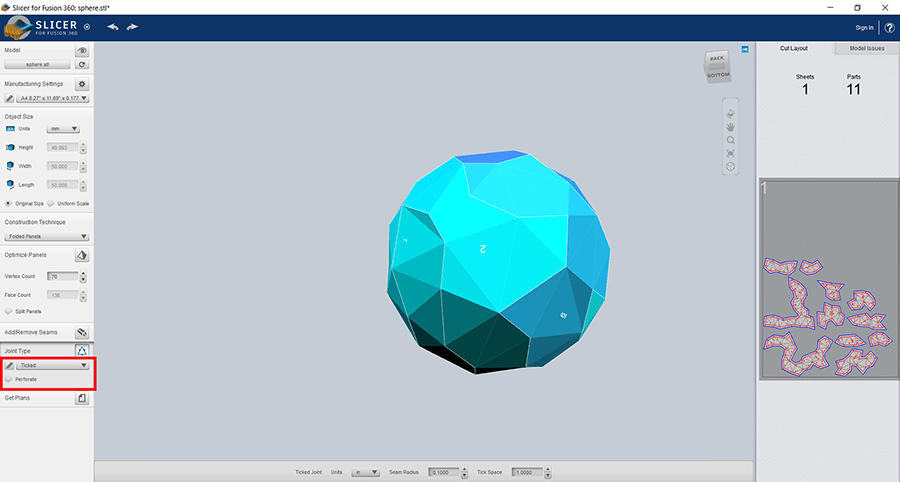Open the Ticked joint type dropdown
Screen dimensions: 900x482
click(52, 365)
